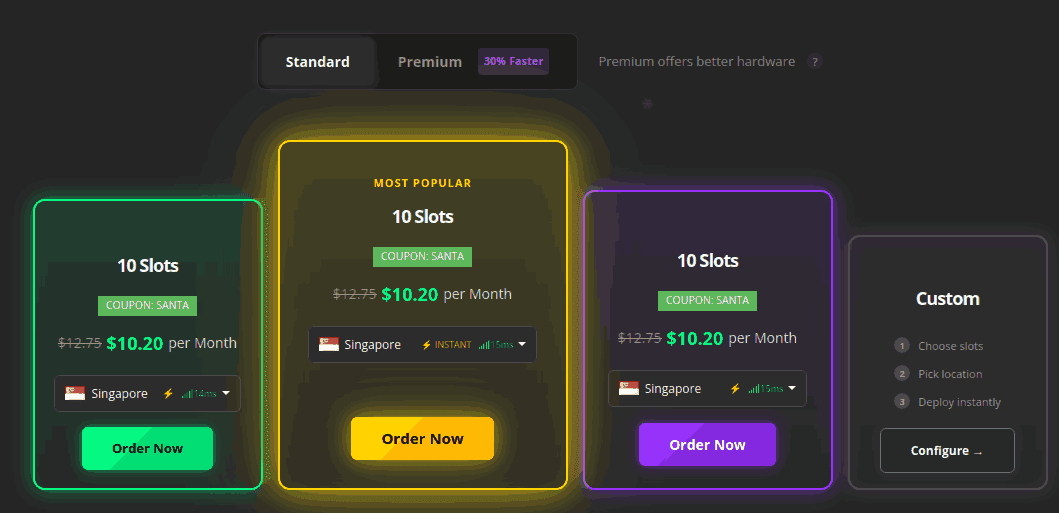Screen dimensions: 1059x513
Task: Click lightning bolt icon in purple card
Action: 735,389
